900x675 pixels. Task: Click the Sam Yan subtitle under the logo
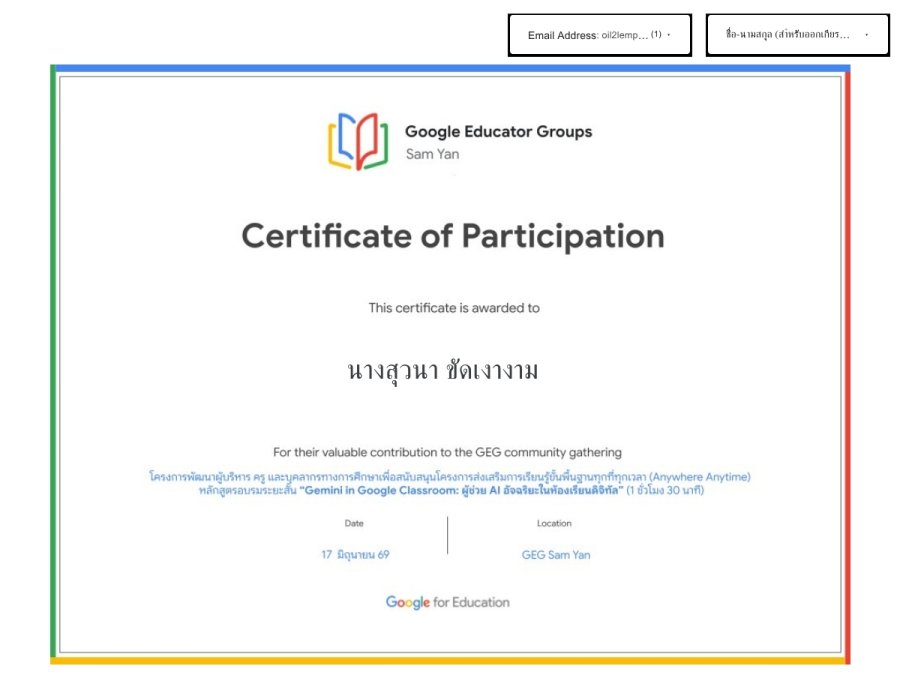click(x=432, y=154)
